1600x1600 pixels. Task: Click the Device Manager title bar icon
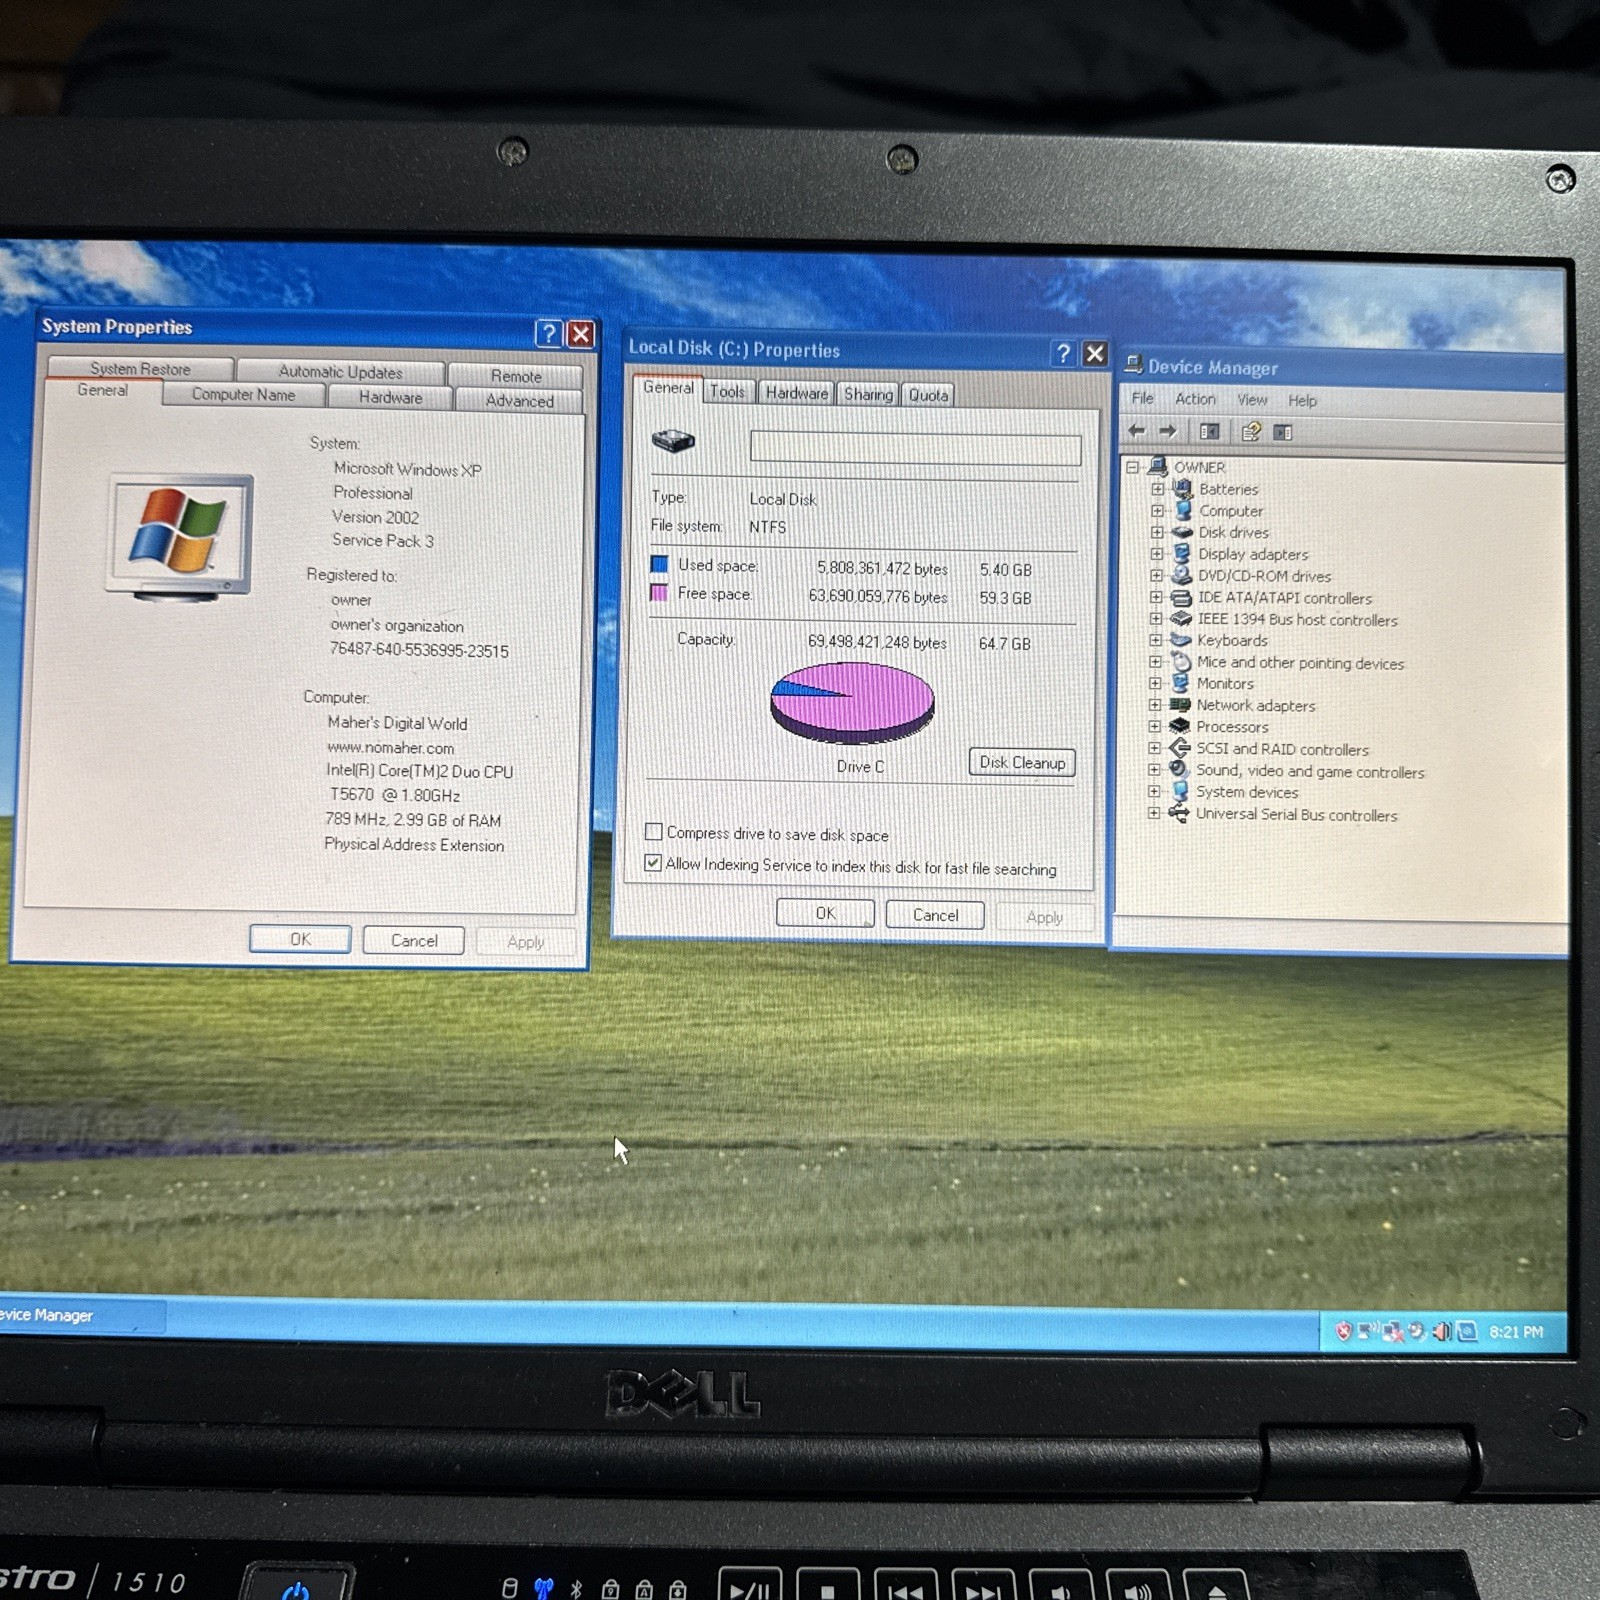coord(1133,365)
